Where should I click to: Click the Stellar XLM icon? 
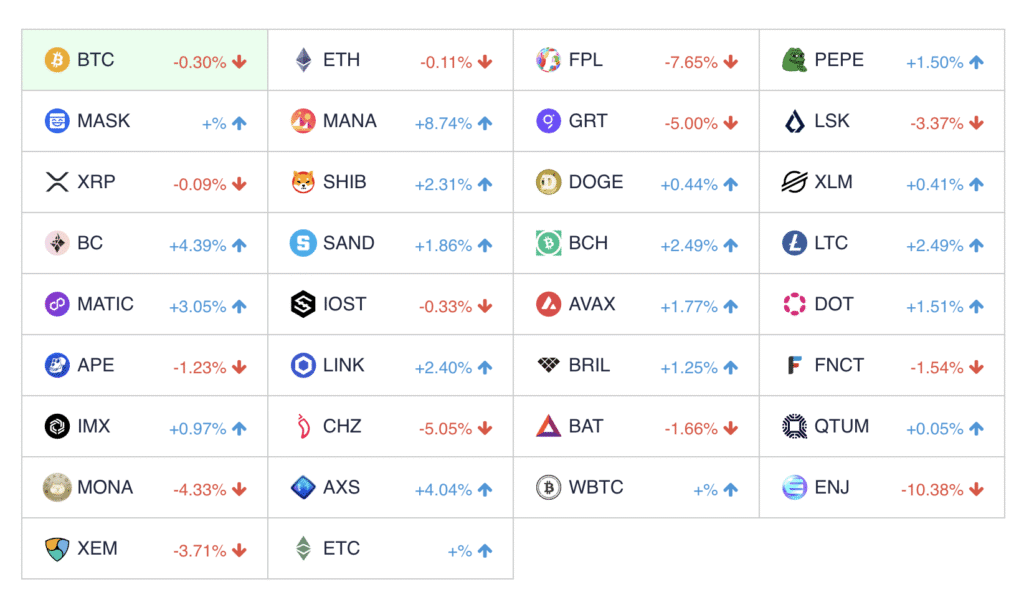point(795,182)
